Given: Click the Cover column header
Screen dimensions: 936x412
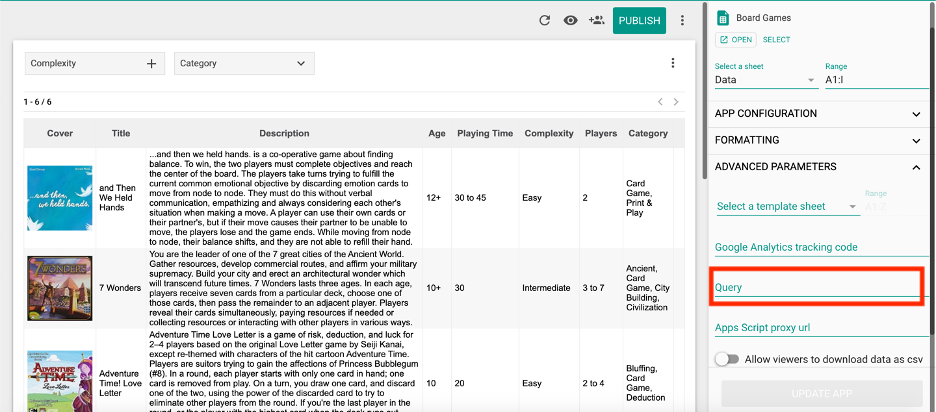Looking at the screenshot, I should [60, 133].
